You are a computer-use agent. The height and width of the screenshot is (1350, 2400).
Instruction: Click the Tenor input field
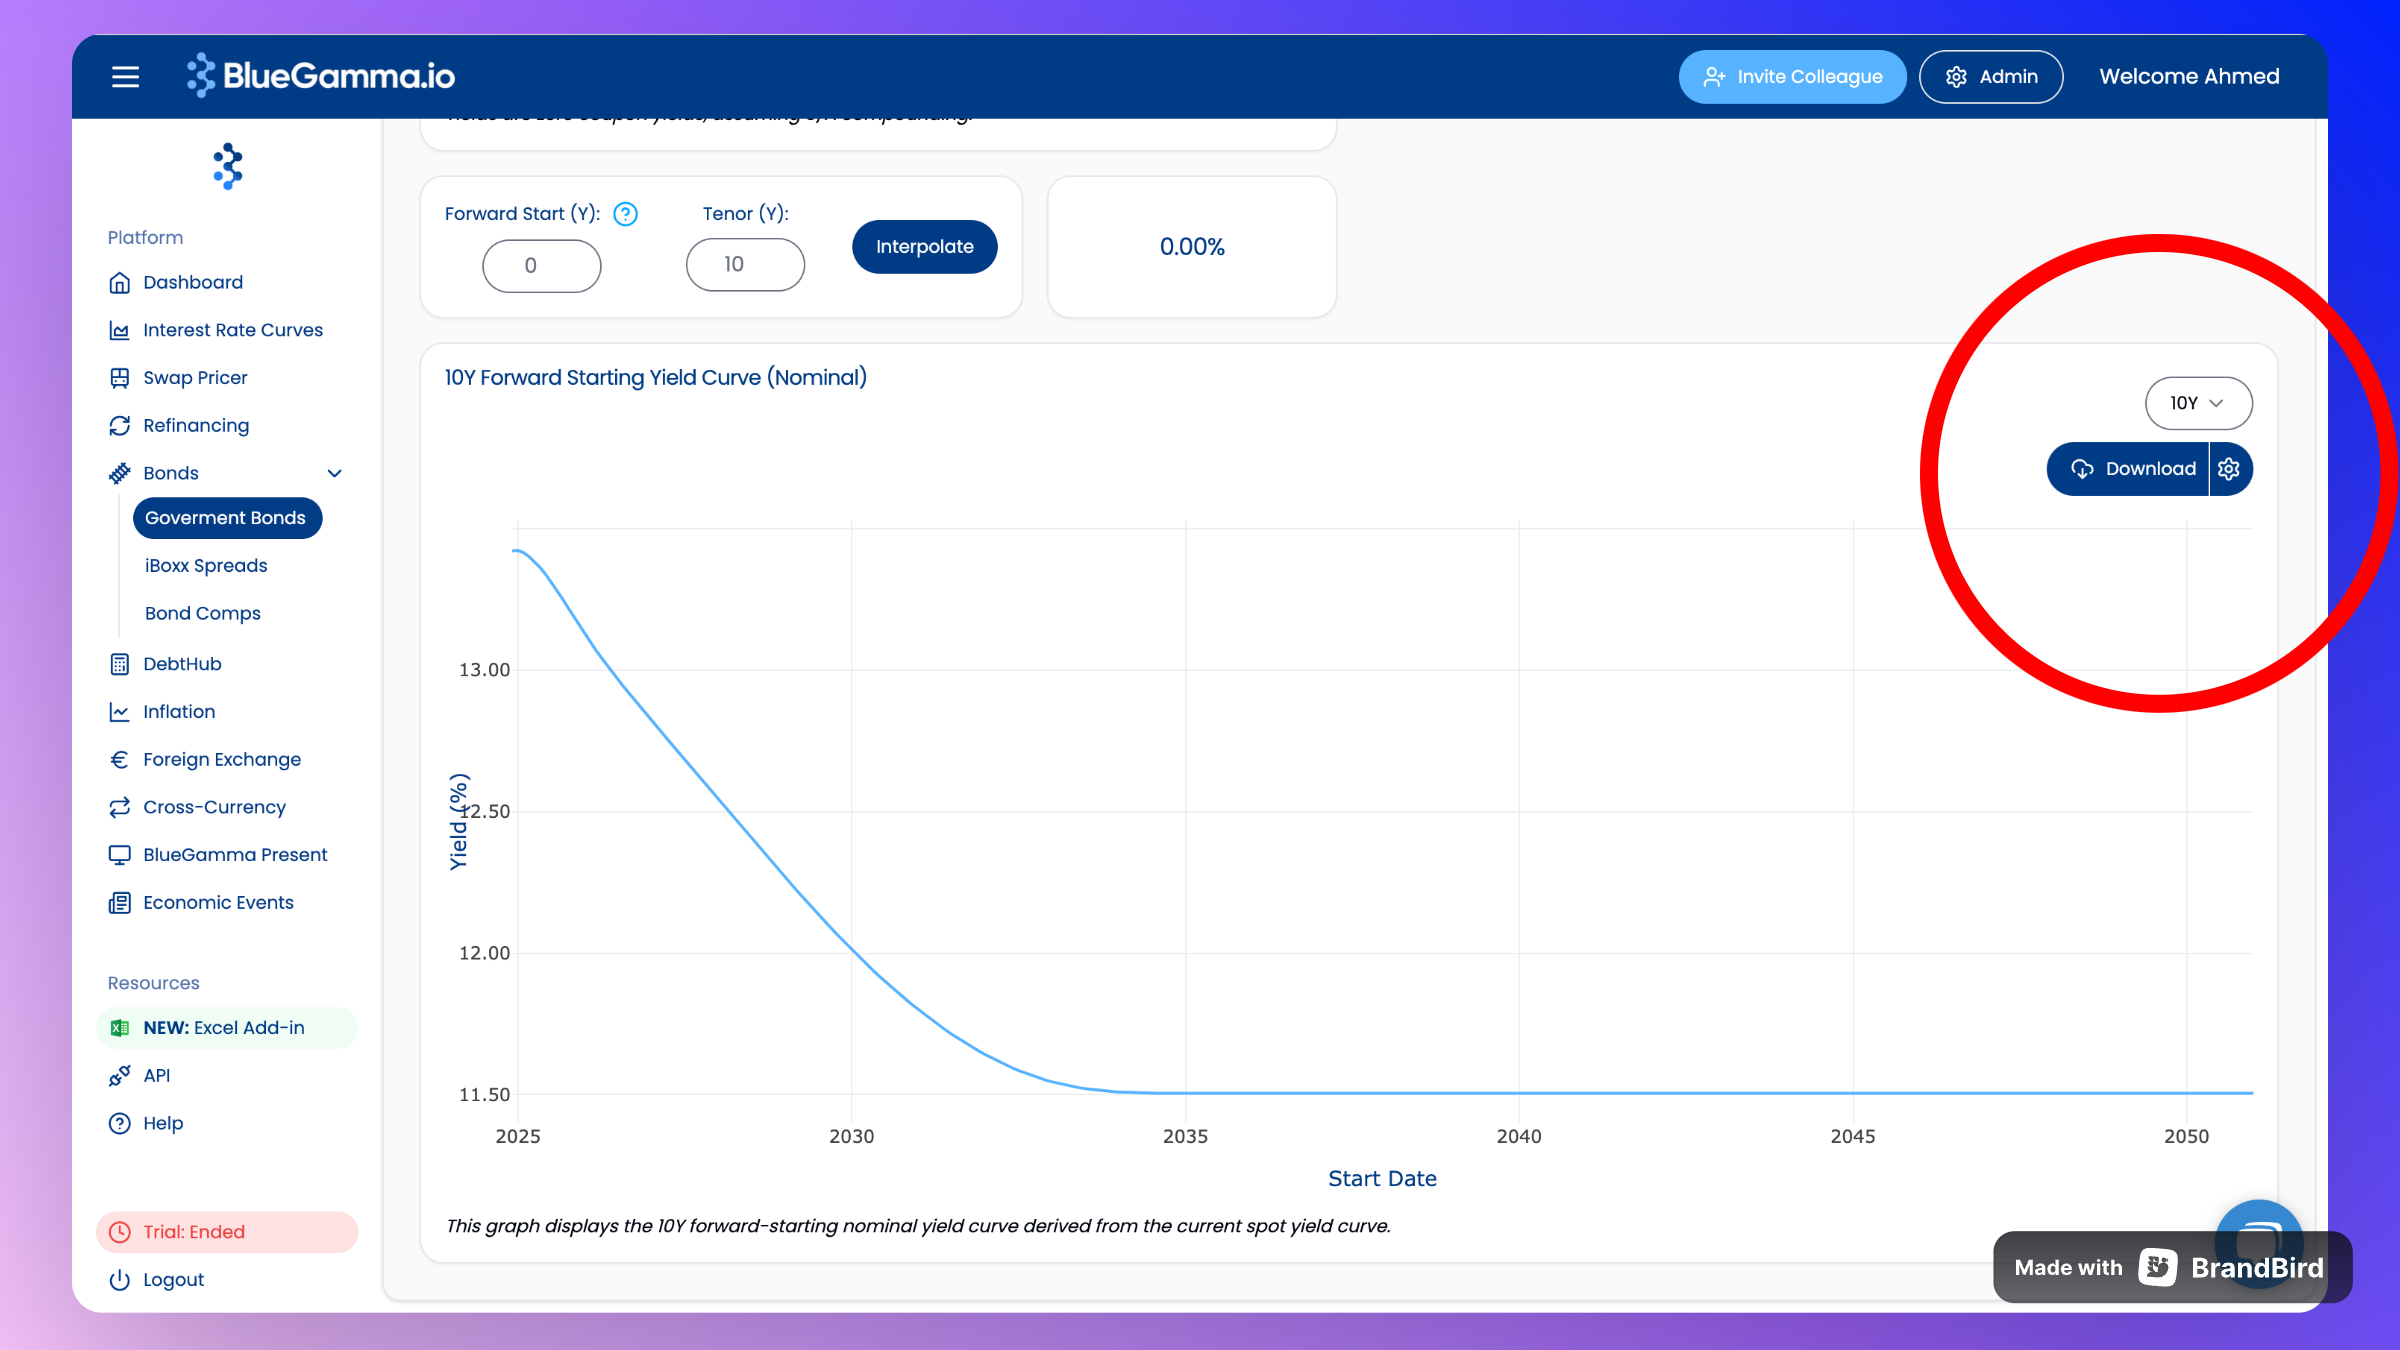(745, 265)
